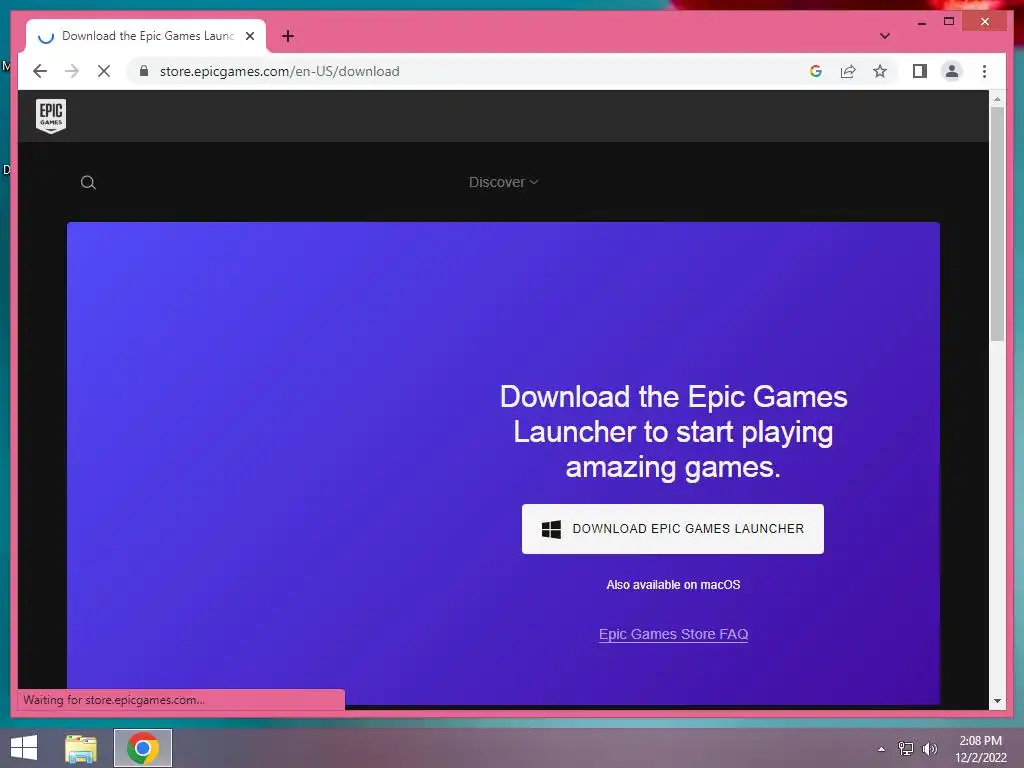Click the Chrome taskbar icon
This screenshot has height=768, width=1024.
point(143,748)
